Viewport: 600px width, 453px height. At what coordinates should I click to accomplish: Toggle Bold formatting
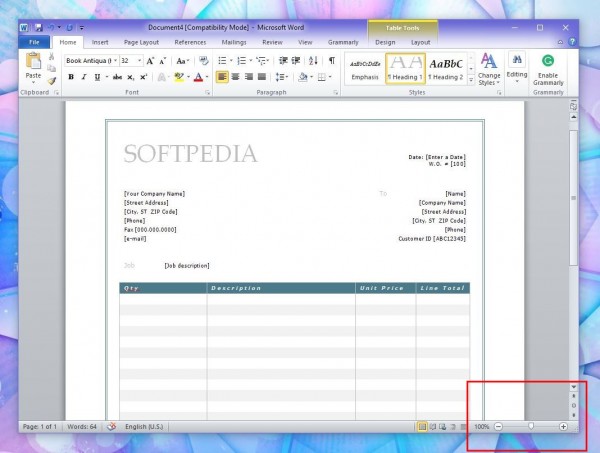[71, 77]
